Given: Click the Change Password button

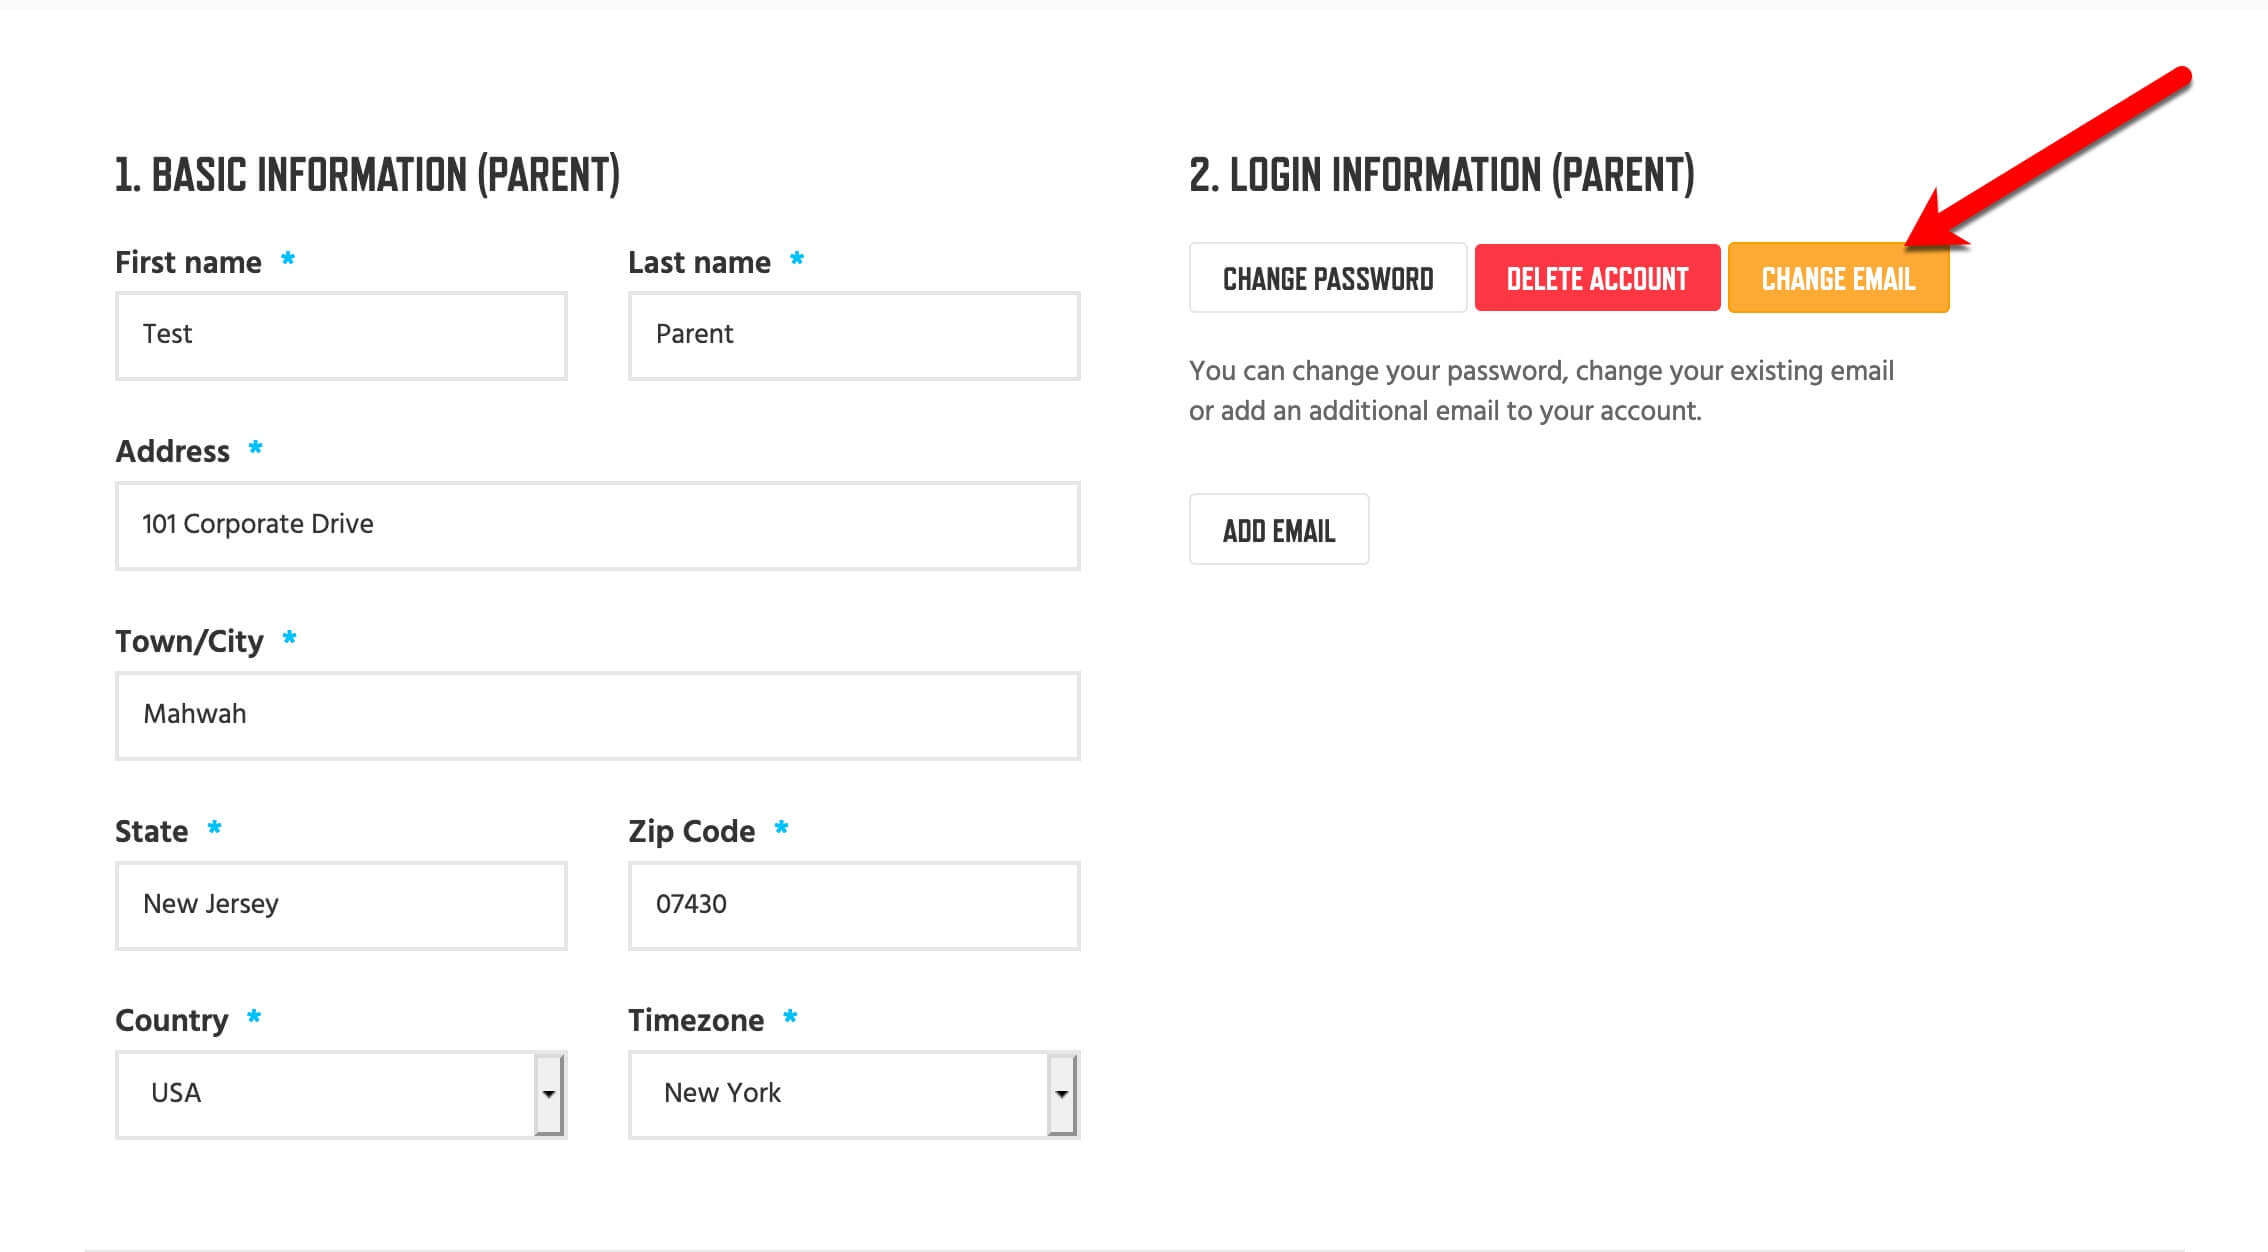Looking at the screenshot, I should 1327,278.
